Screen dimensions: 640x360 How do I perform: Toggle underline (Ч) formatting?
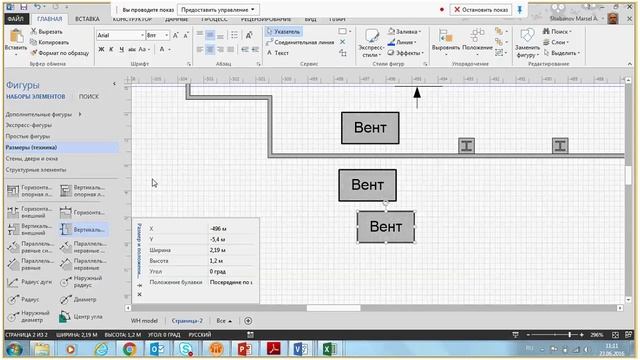[121, 49]
